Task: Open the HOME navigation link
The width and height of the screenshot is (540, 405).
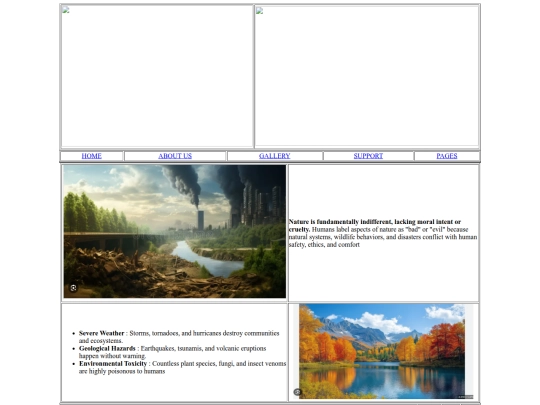Action: point(92,156)
